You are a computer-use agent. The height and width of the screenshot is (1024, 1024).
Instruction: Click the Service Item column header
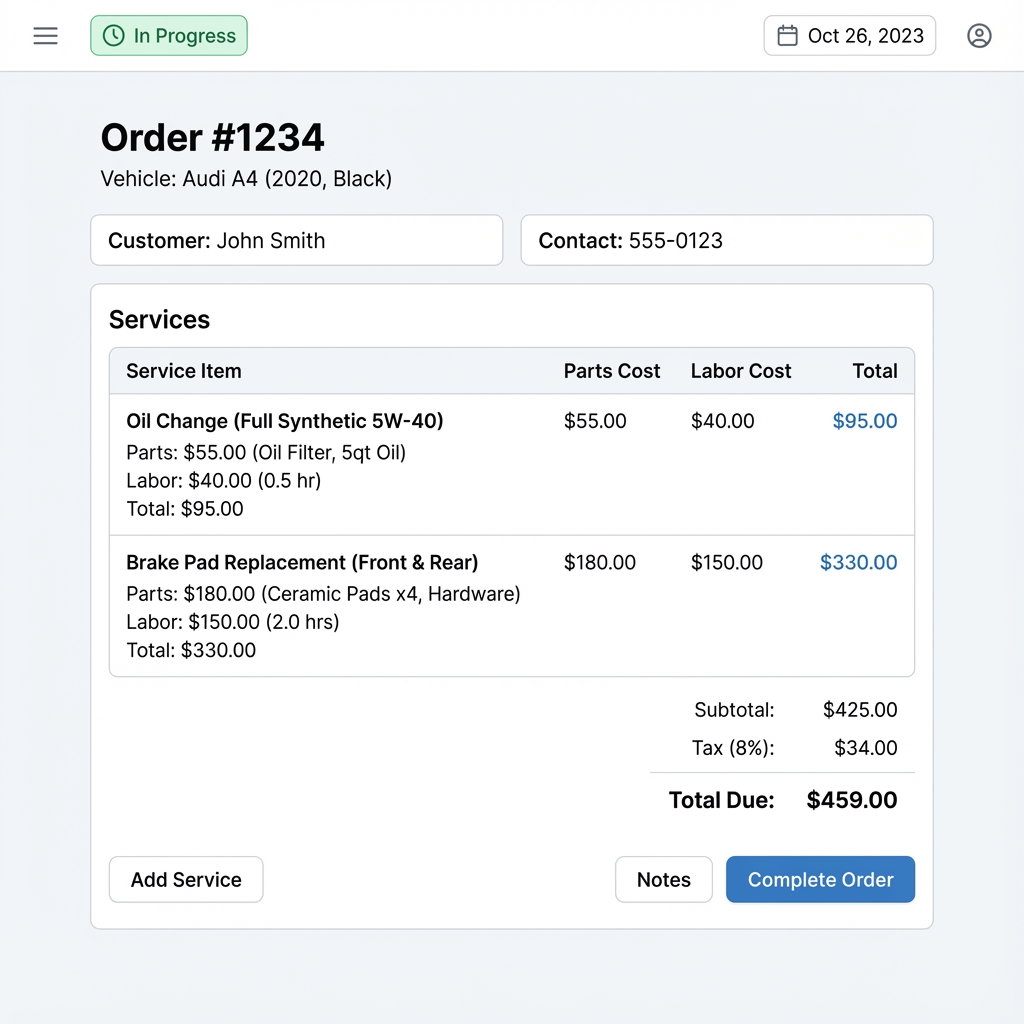pos(184,371)
